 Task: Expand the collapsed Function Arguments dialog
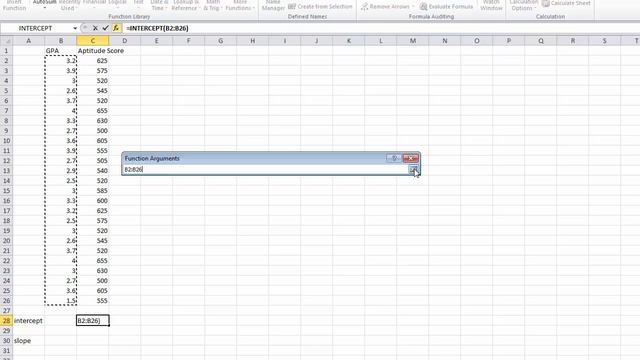(413, 169)
